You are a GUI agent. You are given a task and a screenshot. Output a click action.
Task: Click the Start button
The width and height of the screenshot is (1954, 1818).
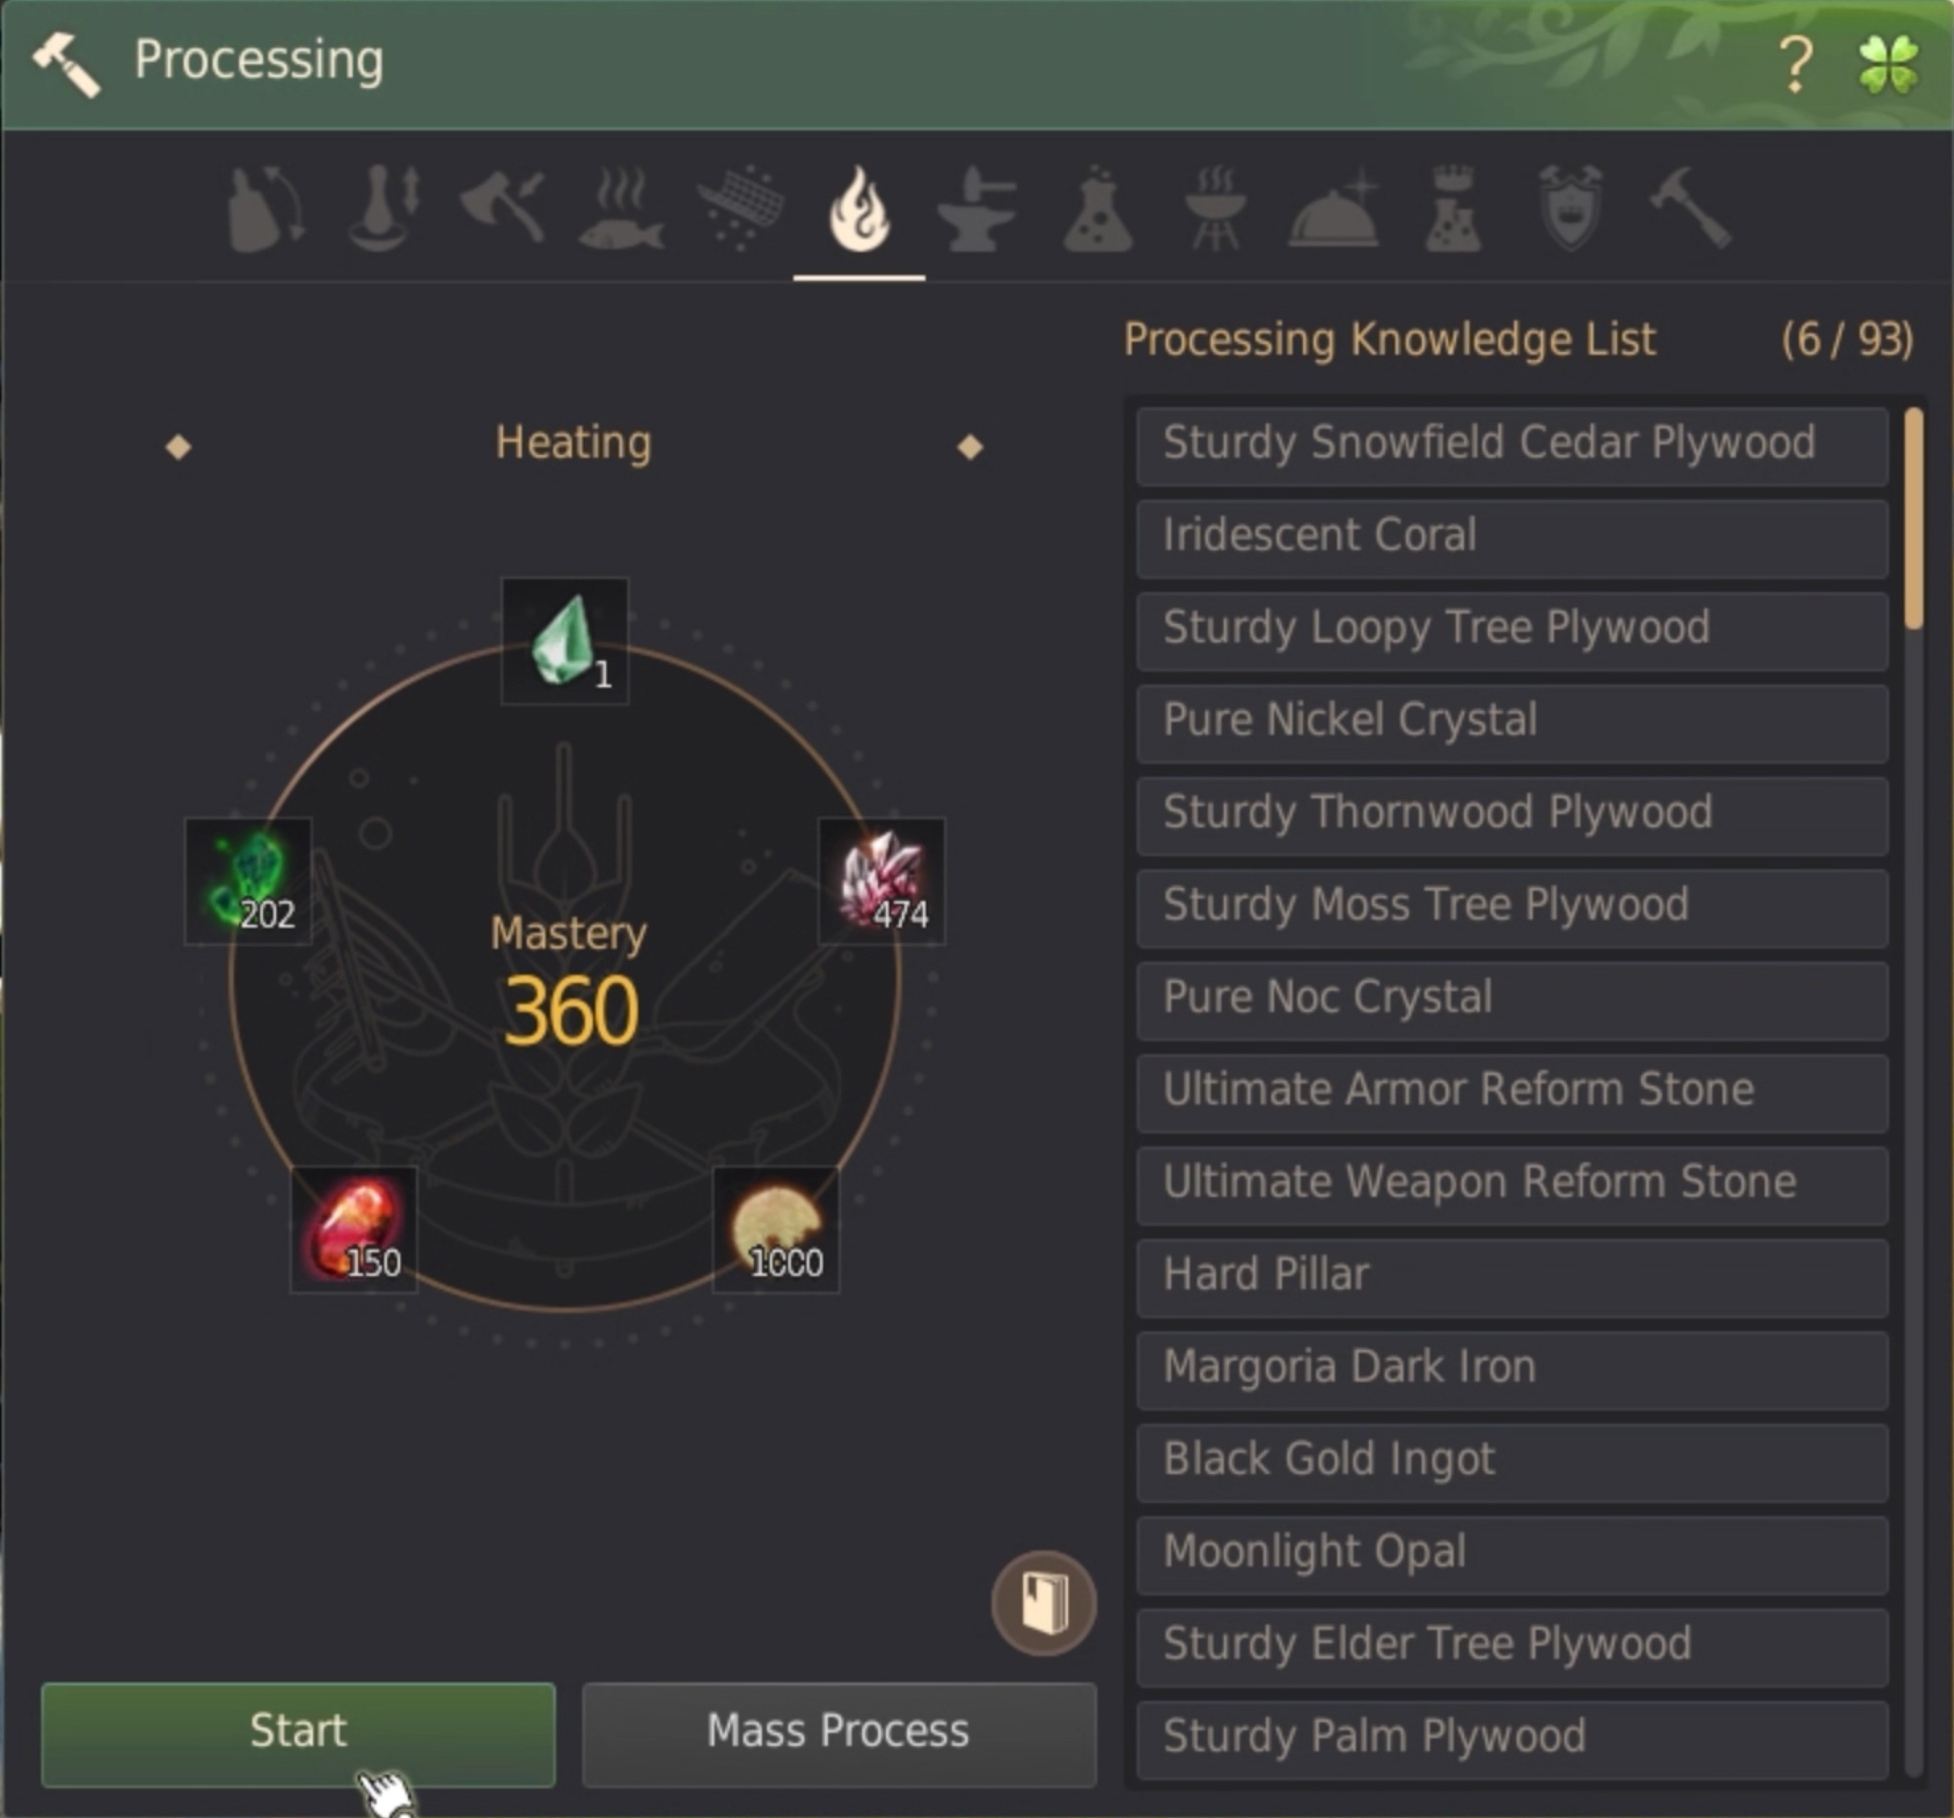click(x=298, y=1734)
